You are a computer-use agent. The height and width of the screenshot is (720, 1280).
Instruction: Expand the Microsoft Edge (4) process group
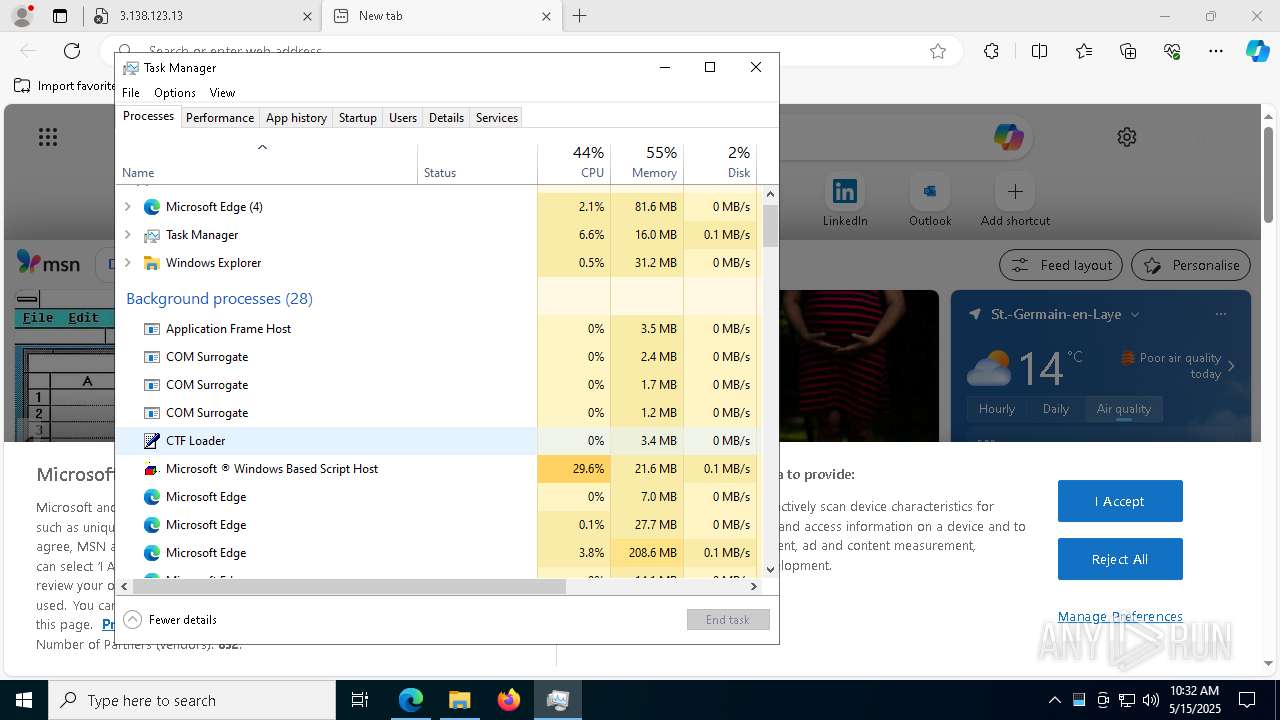pyautogui.click(x=127, y=207)
